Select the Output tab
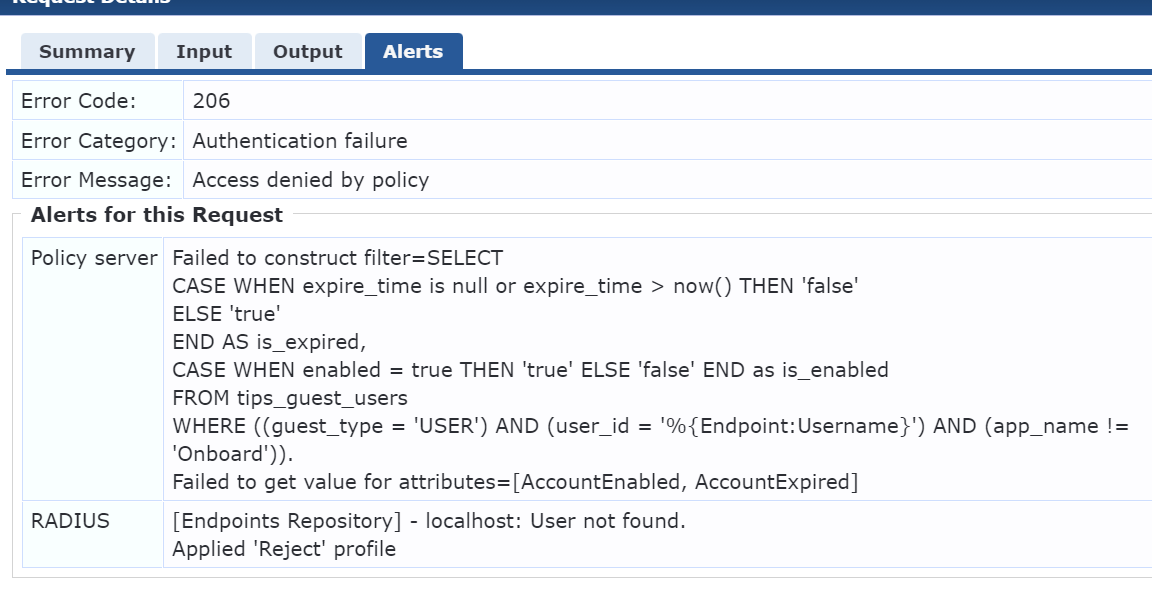 point(308,52)
